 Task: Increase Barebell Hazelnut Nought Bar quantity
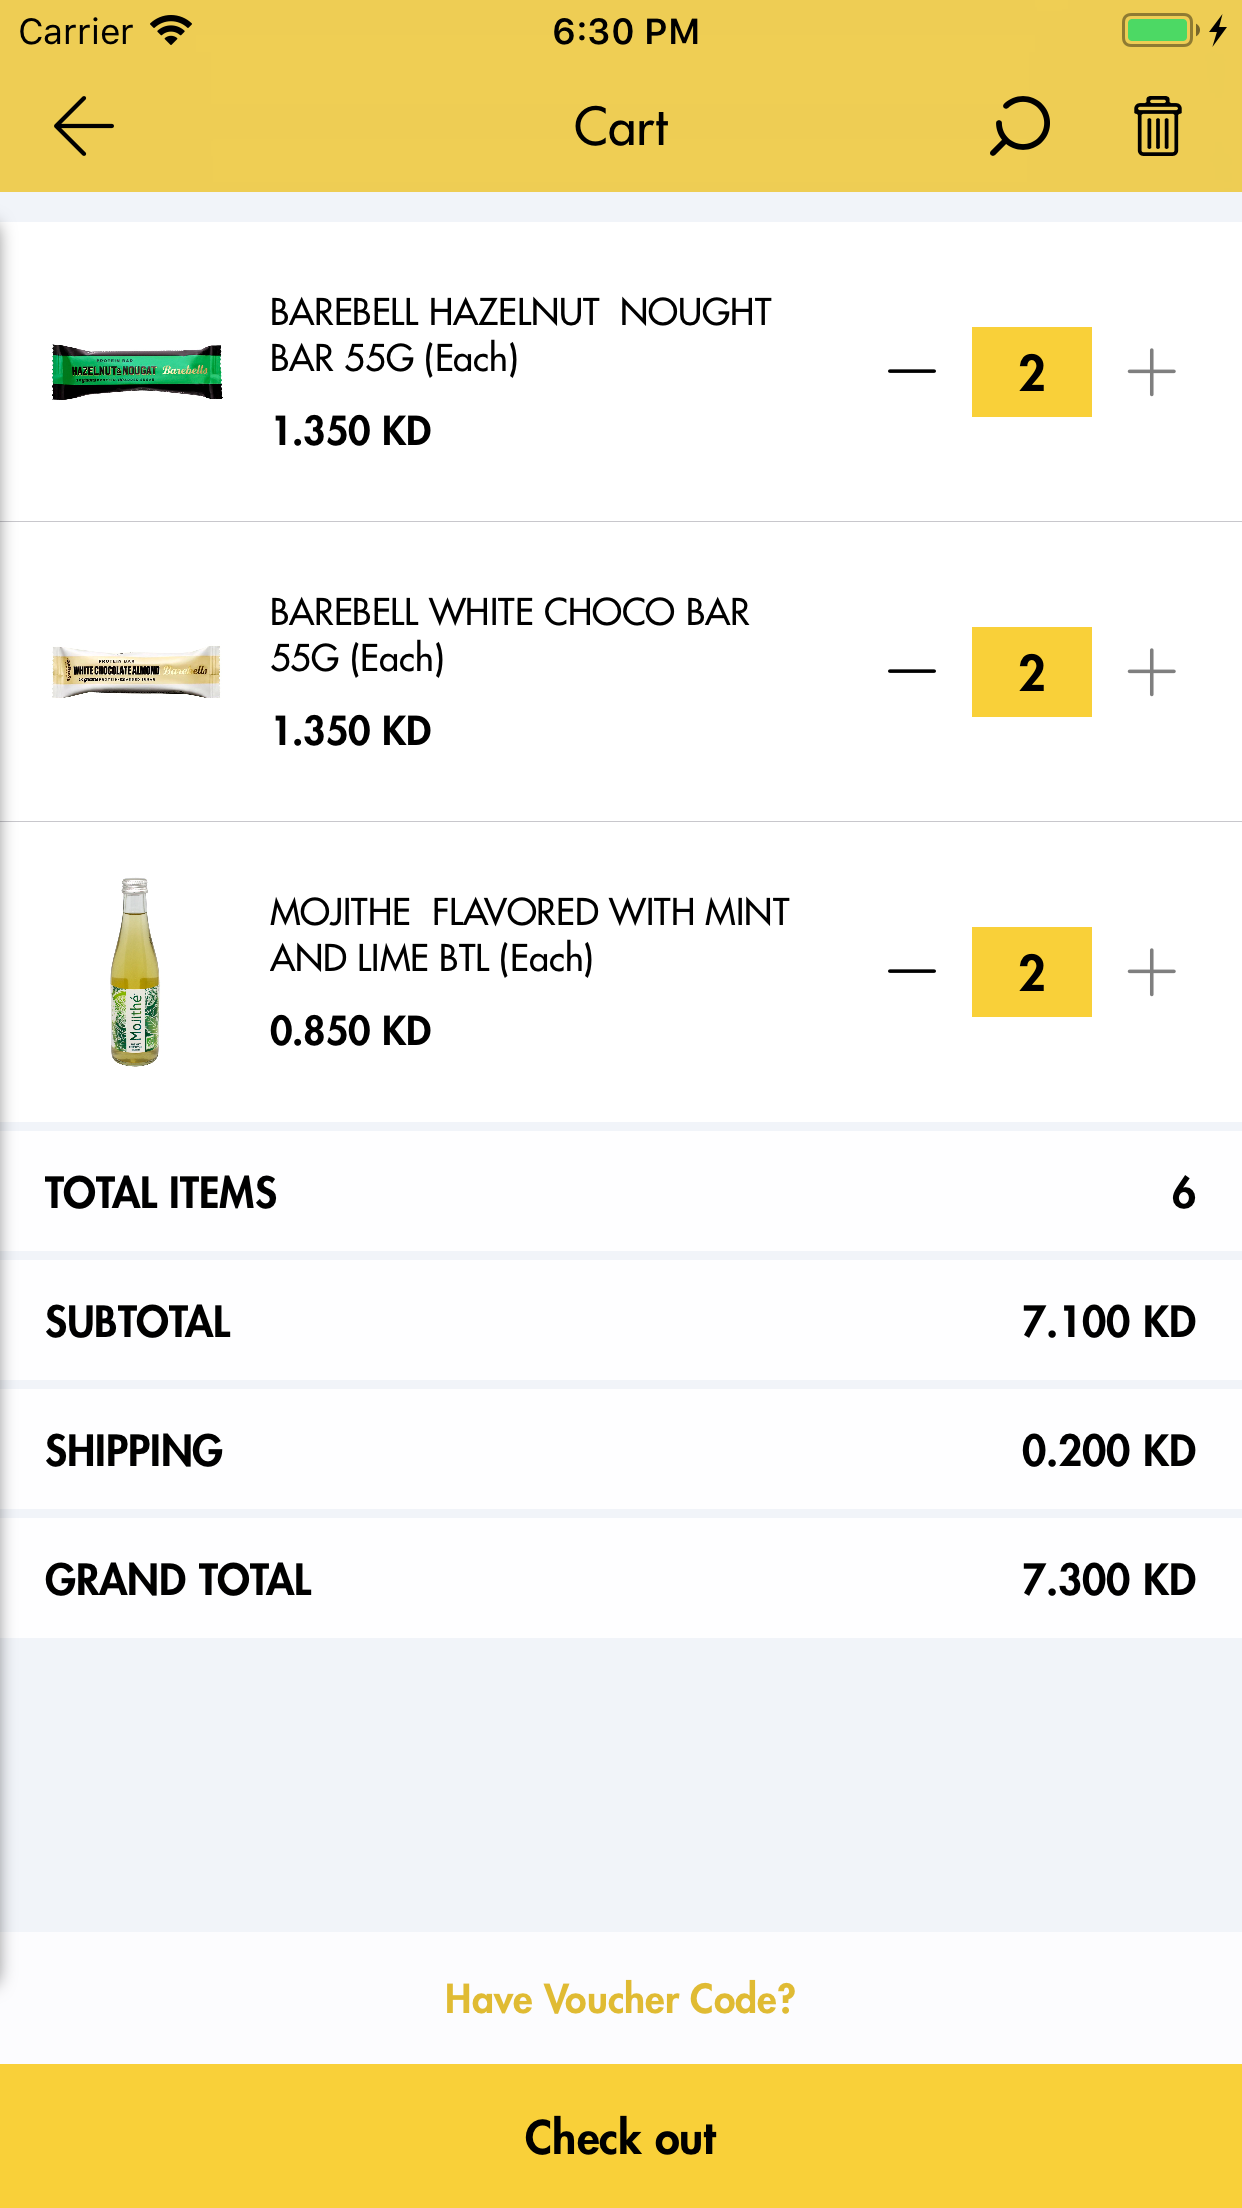1151,372
